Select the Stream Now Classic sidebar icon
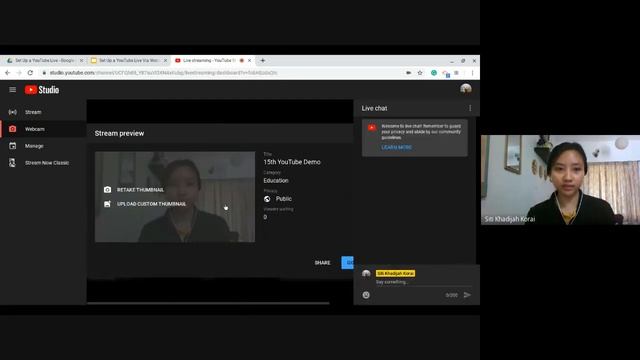This screenshot has width=640, height=360. click(x=13, y=163)
